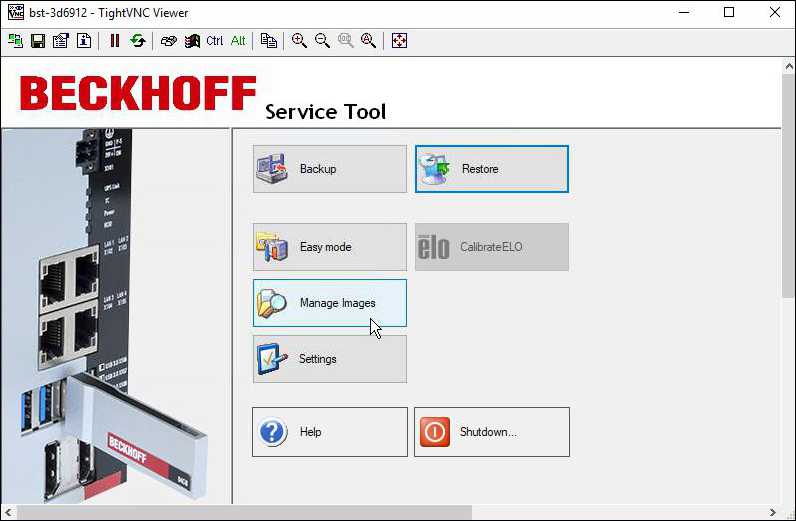Open the Restore function
This screenshot has width=796, height=521.
492,169
